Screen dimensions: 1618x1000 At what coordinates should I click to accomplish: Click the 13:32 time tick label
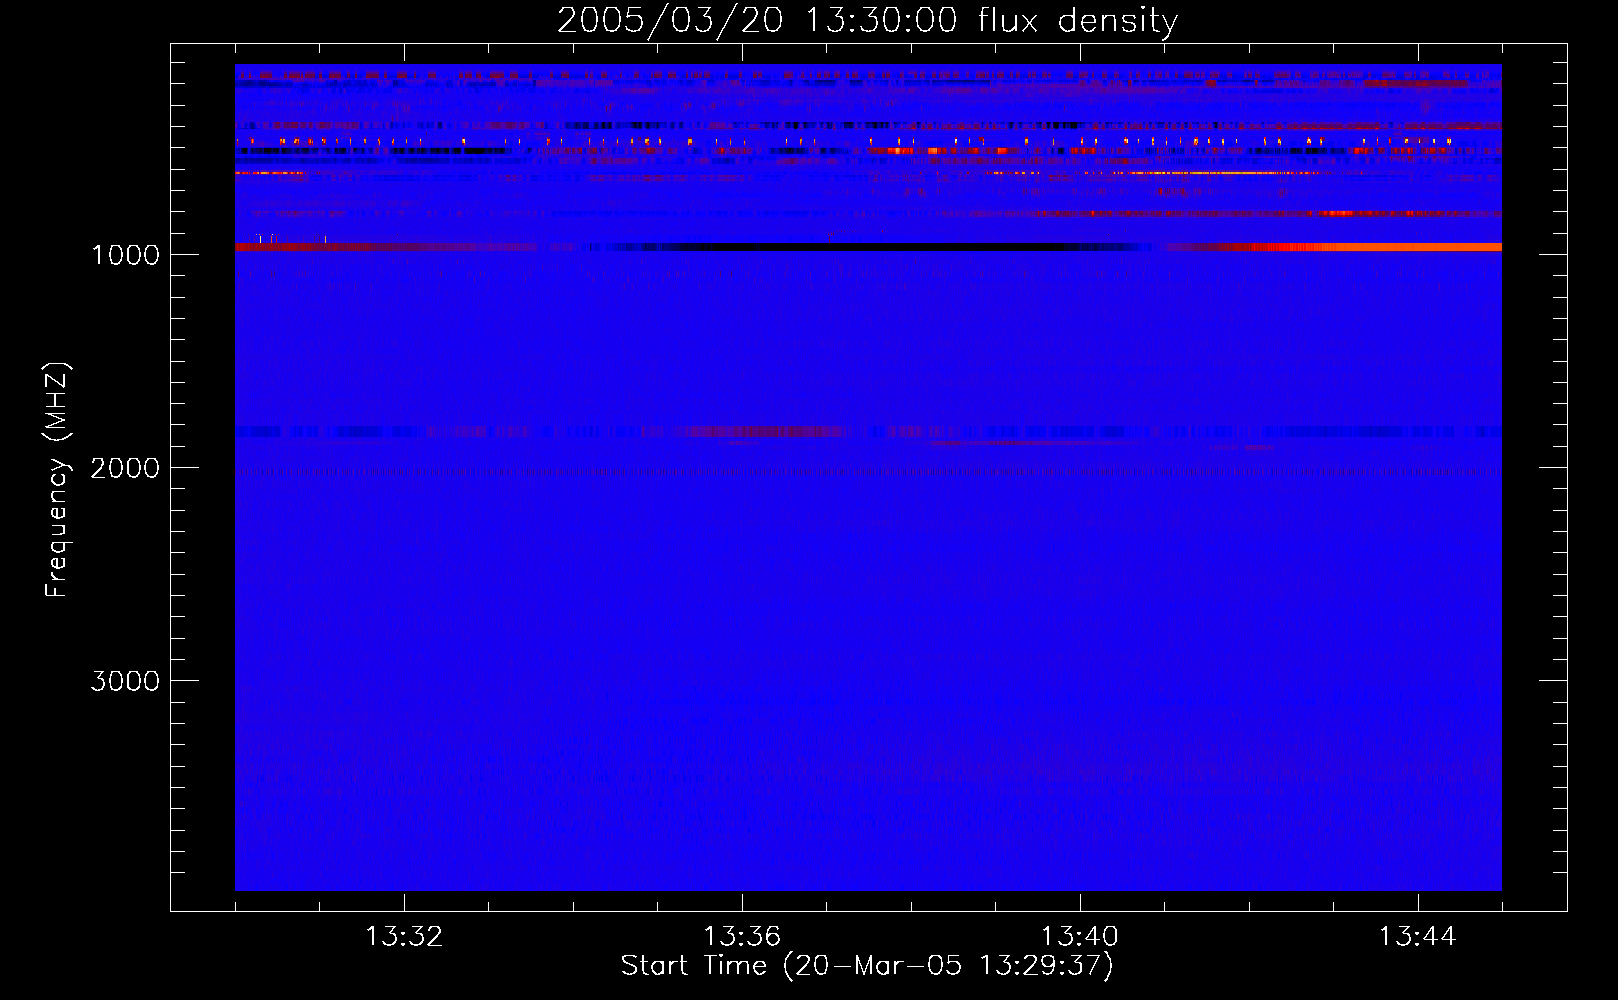point(404,937)
